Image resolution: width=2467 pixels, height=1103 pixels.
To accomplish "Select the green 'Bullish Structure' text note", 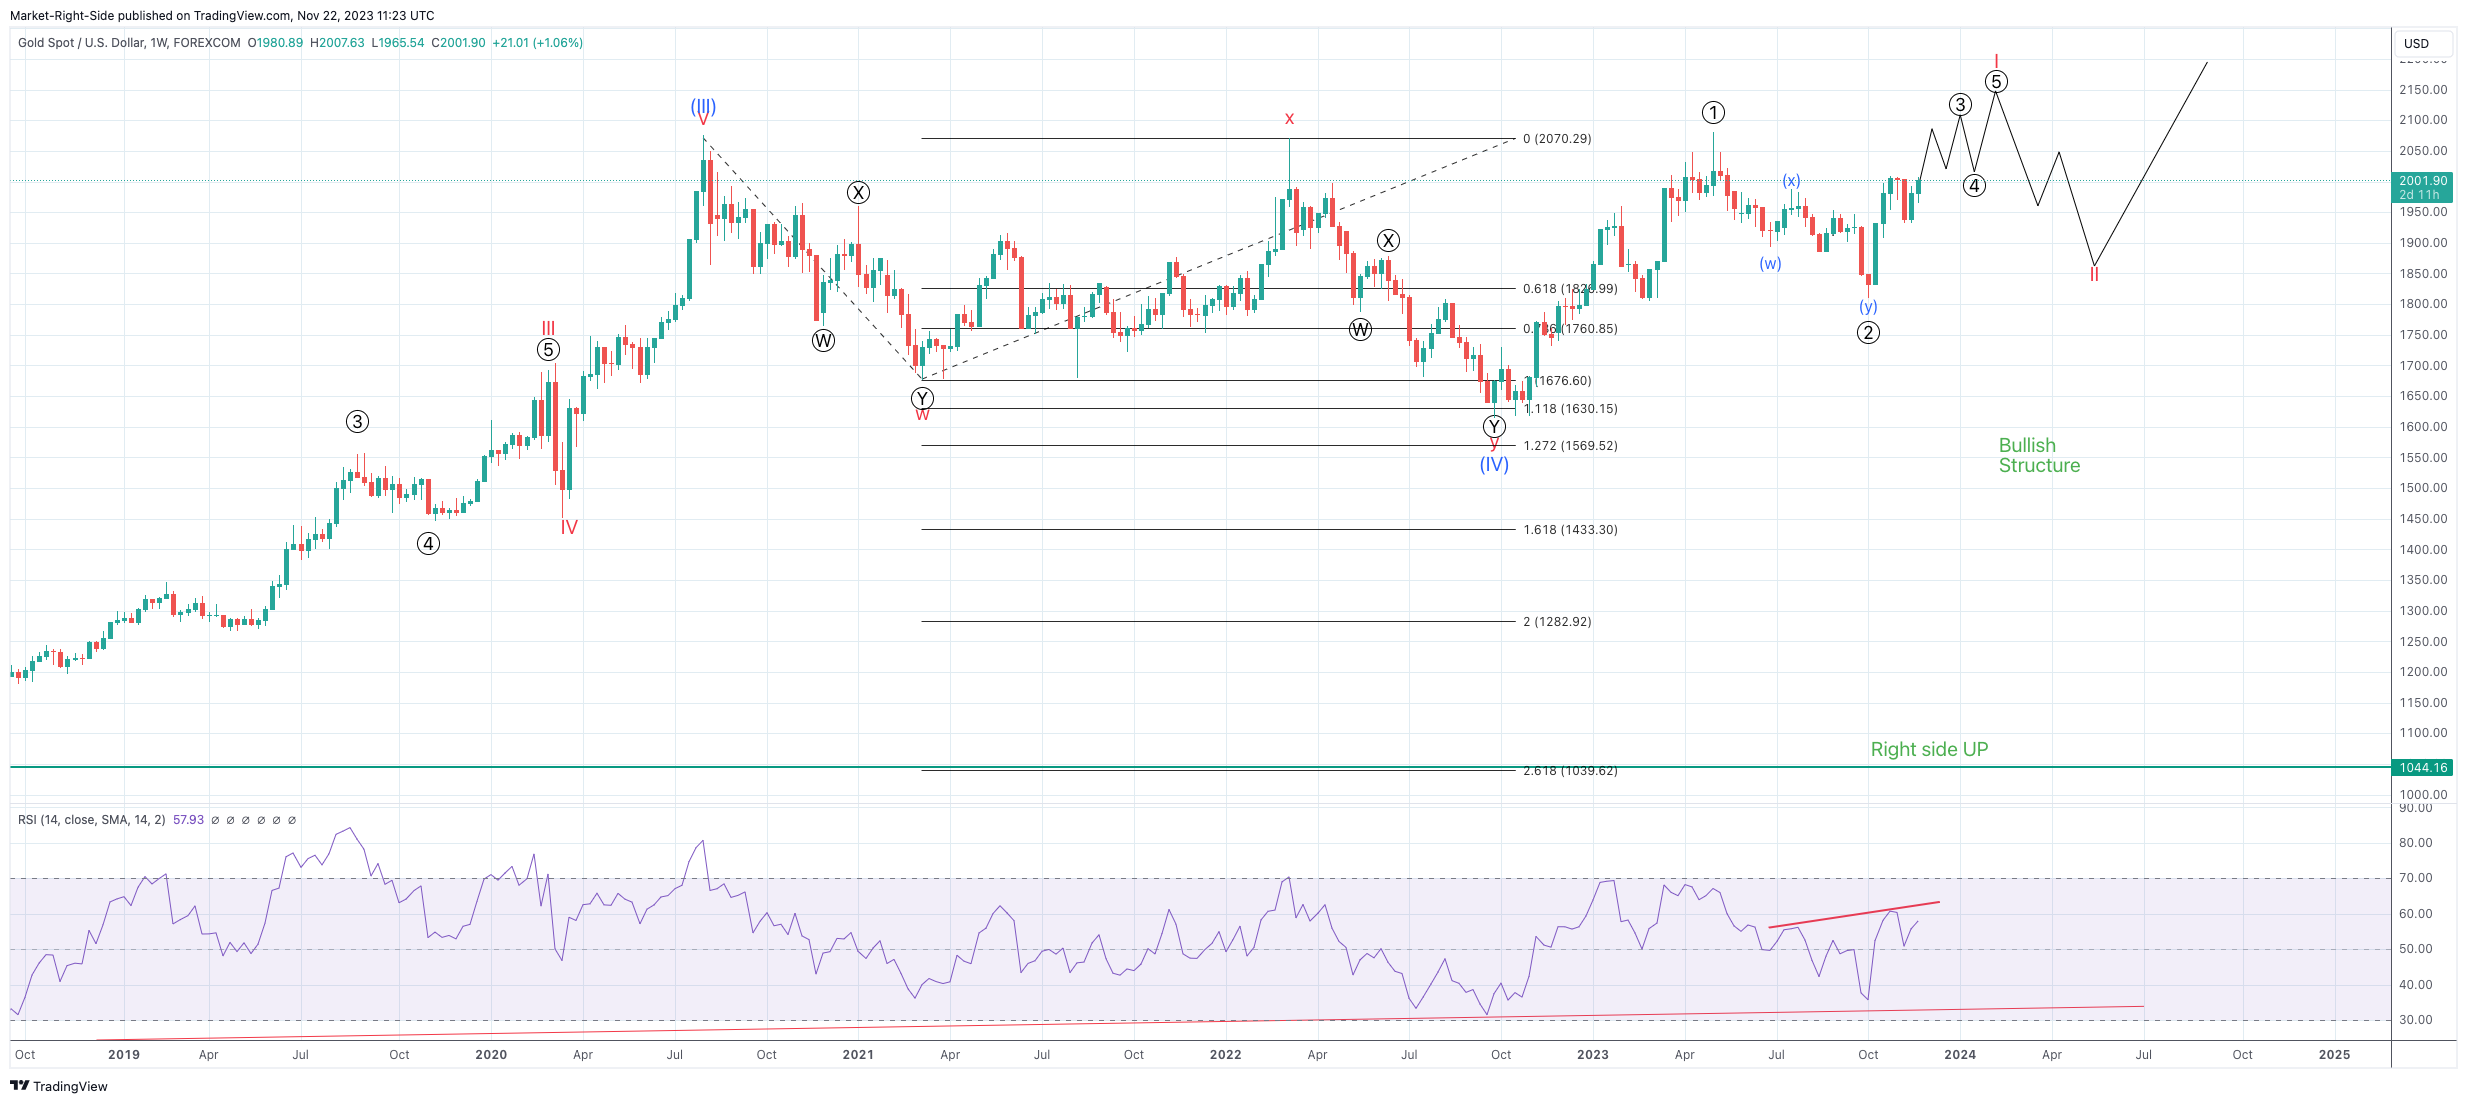I will 2039,456.
